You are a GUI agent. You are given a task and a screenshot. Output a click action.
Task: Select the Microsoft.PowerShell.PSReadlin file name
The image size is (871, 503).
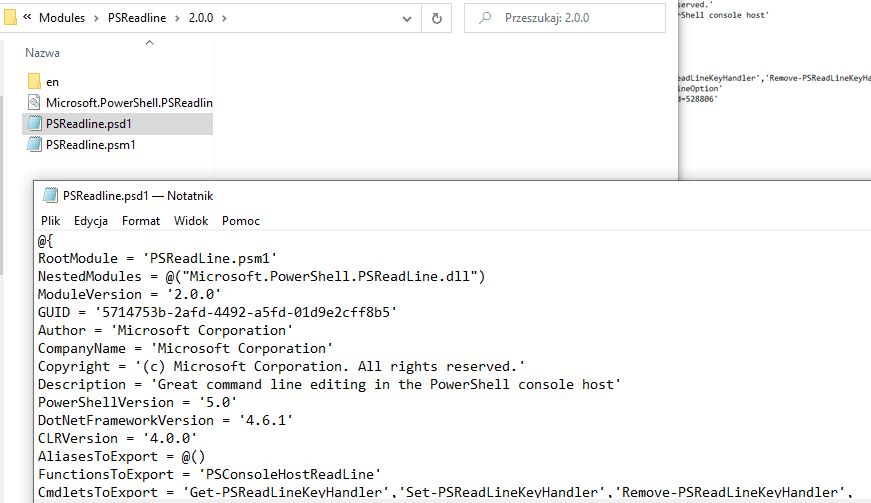[x=129, y=103]
